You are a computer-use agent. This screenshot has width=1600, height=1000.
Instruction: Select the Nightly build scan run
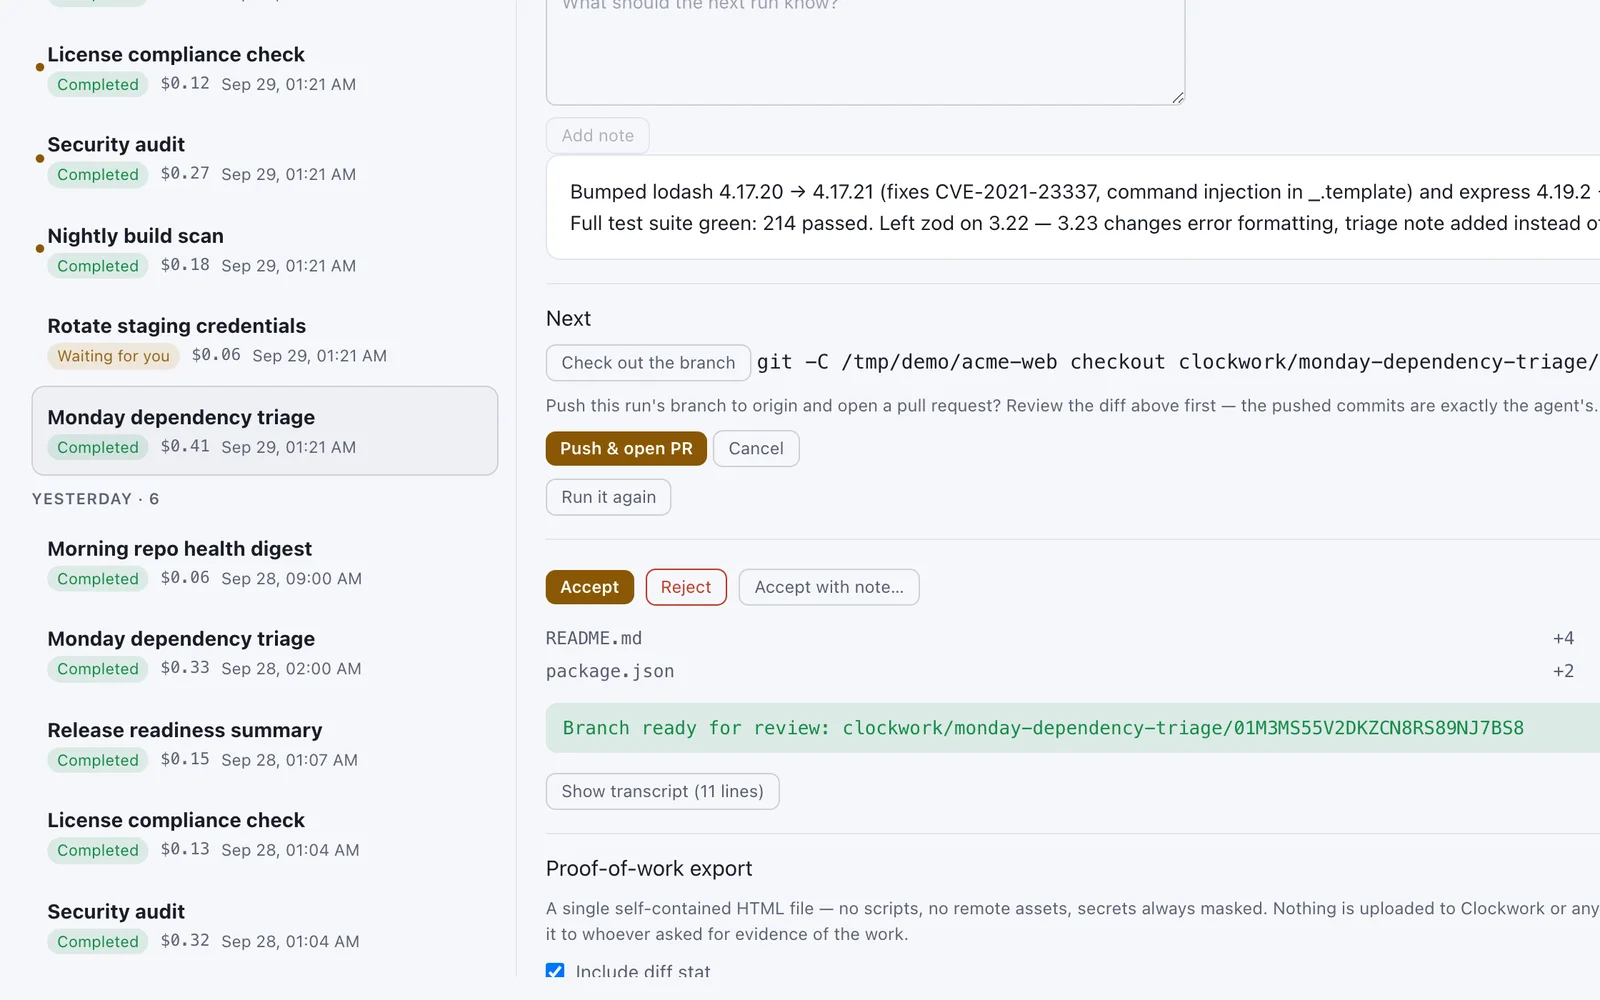(265, 250)
